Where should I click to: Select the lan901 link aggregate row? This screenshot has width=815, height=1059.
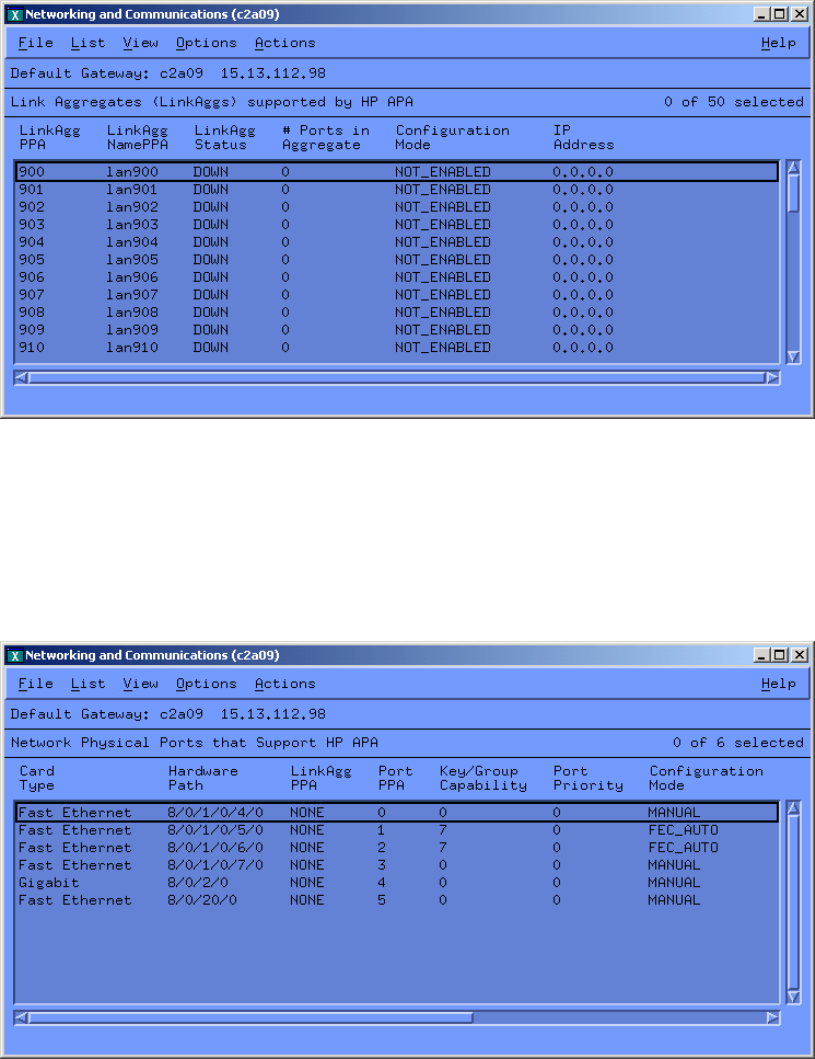(x=396, y=189)
